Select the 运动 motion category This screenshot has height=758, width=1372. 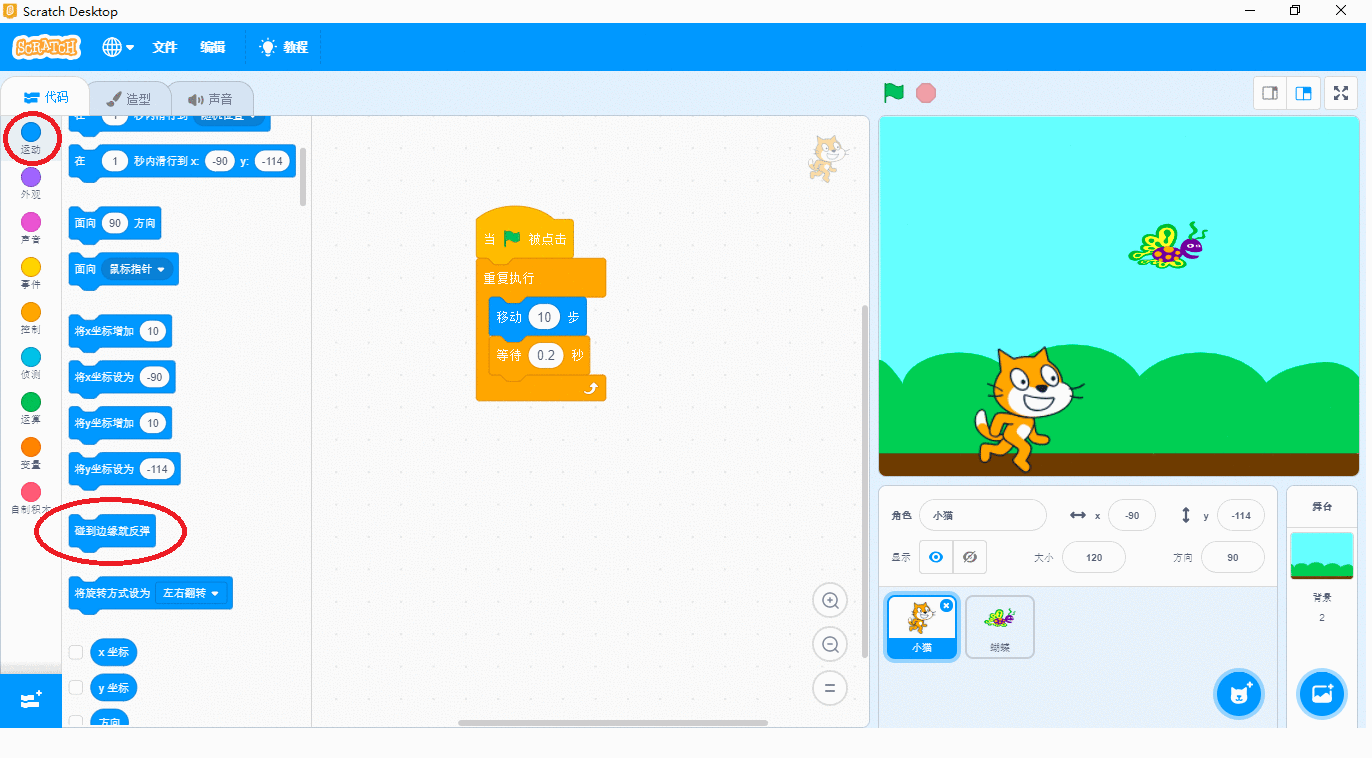31,138
